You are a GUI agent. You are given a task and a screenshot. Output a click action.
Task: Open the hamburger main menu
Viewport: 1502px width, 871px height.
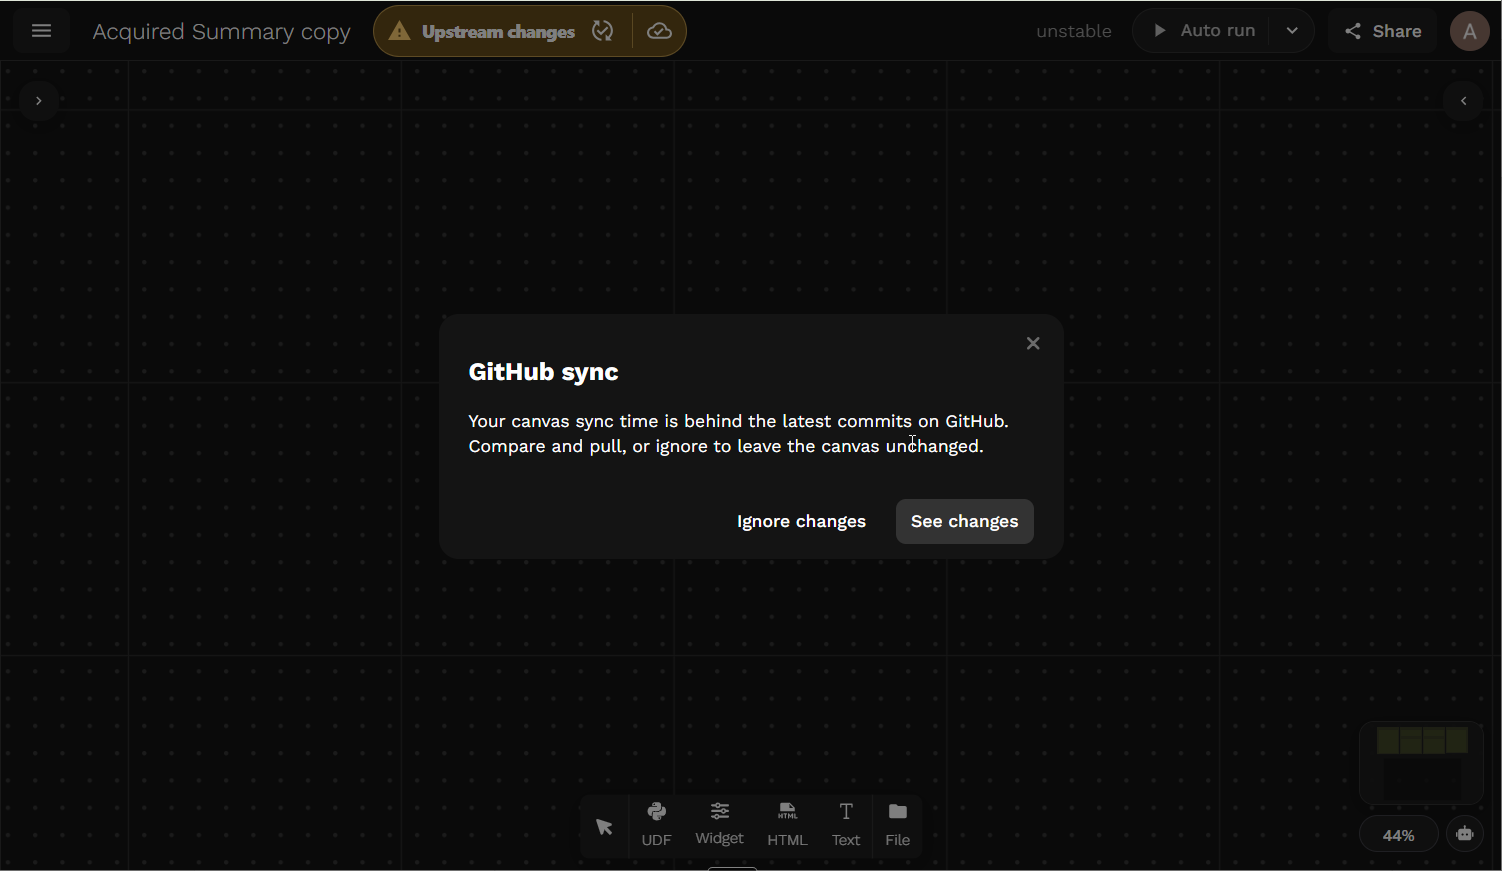coord(41,31)
